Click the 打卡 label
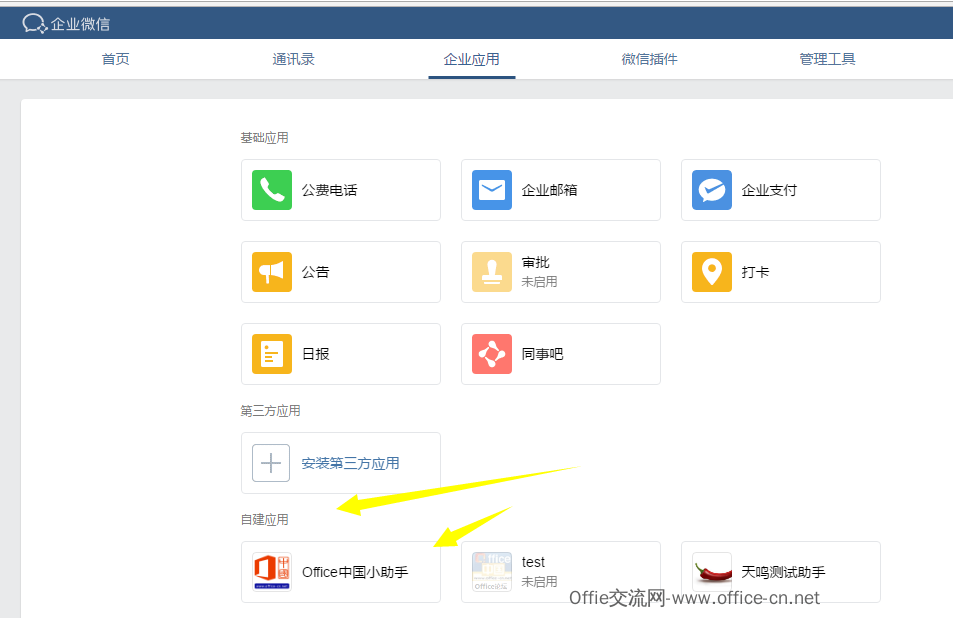 (x=755, y=272)
